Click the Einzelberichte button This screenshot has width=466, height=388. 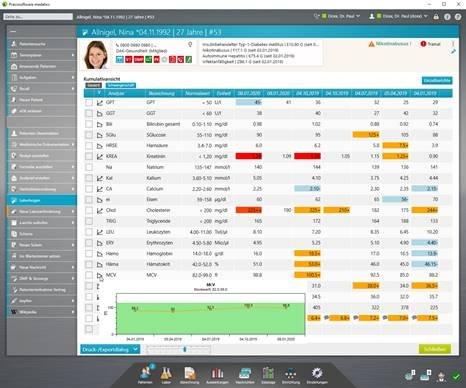(437, 80)
